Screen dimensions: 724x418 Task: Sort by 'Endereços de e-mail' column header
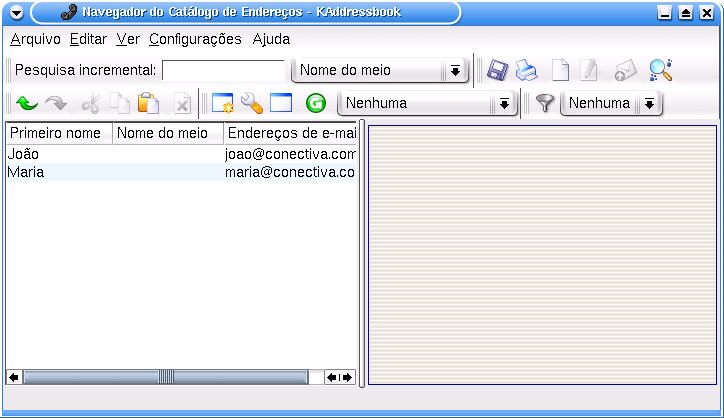point(290,133)
